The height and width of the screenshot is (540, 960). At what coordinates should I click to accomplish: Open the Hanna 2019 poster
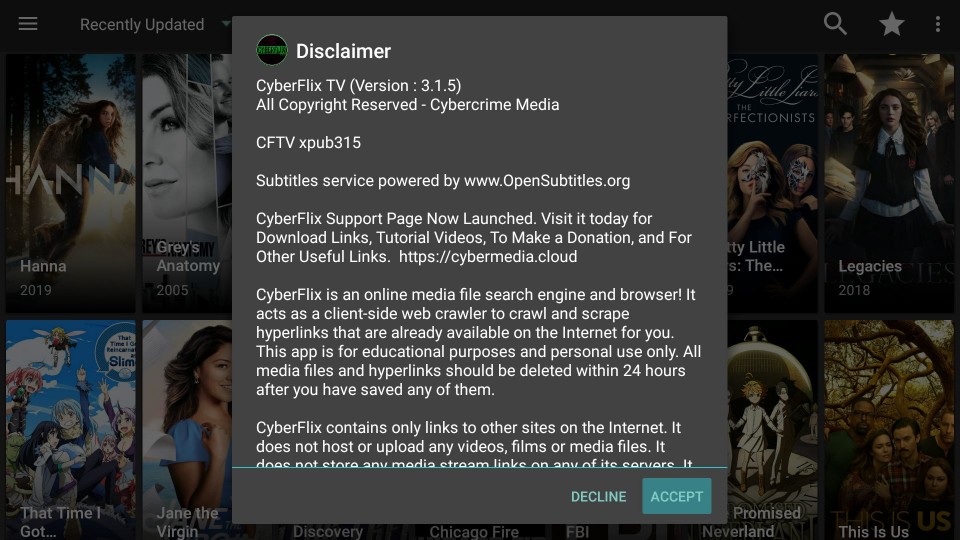coord(70,183)
